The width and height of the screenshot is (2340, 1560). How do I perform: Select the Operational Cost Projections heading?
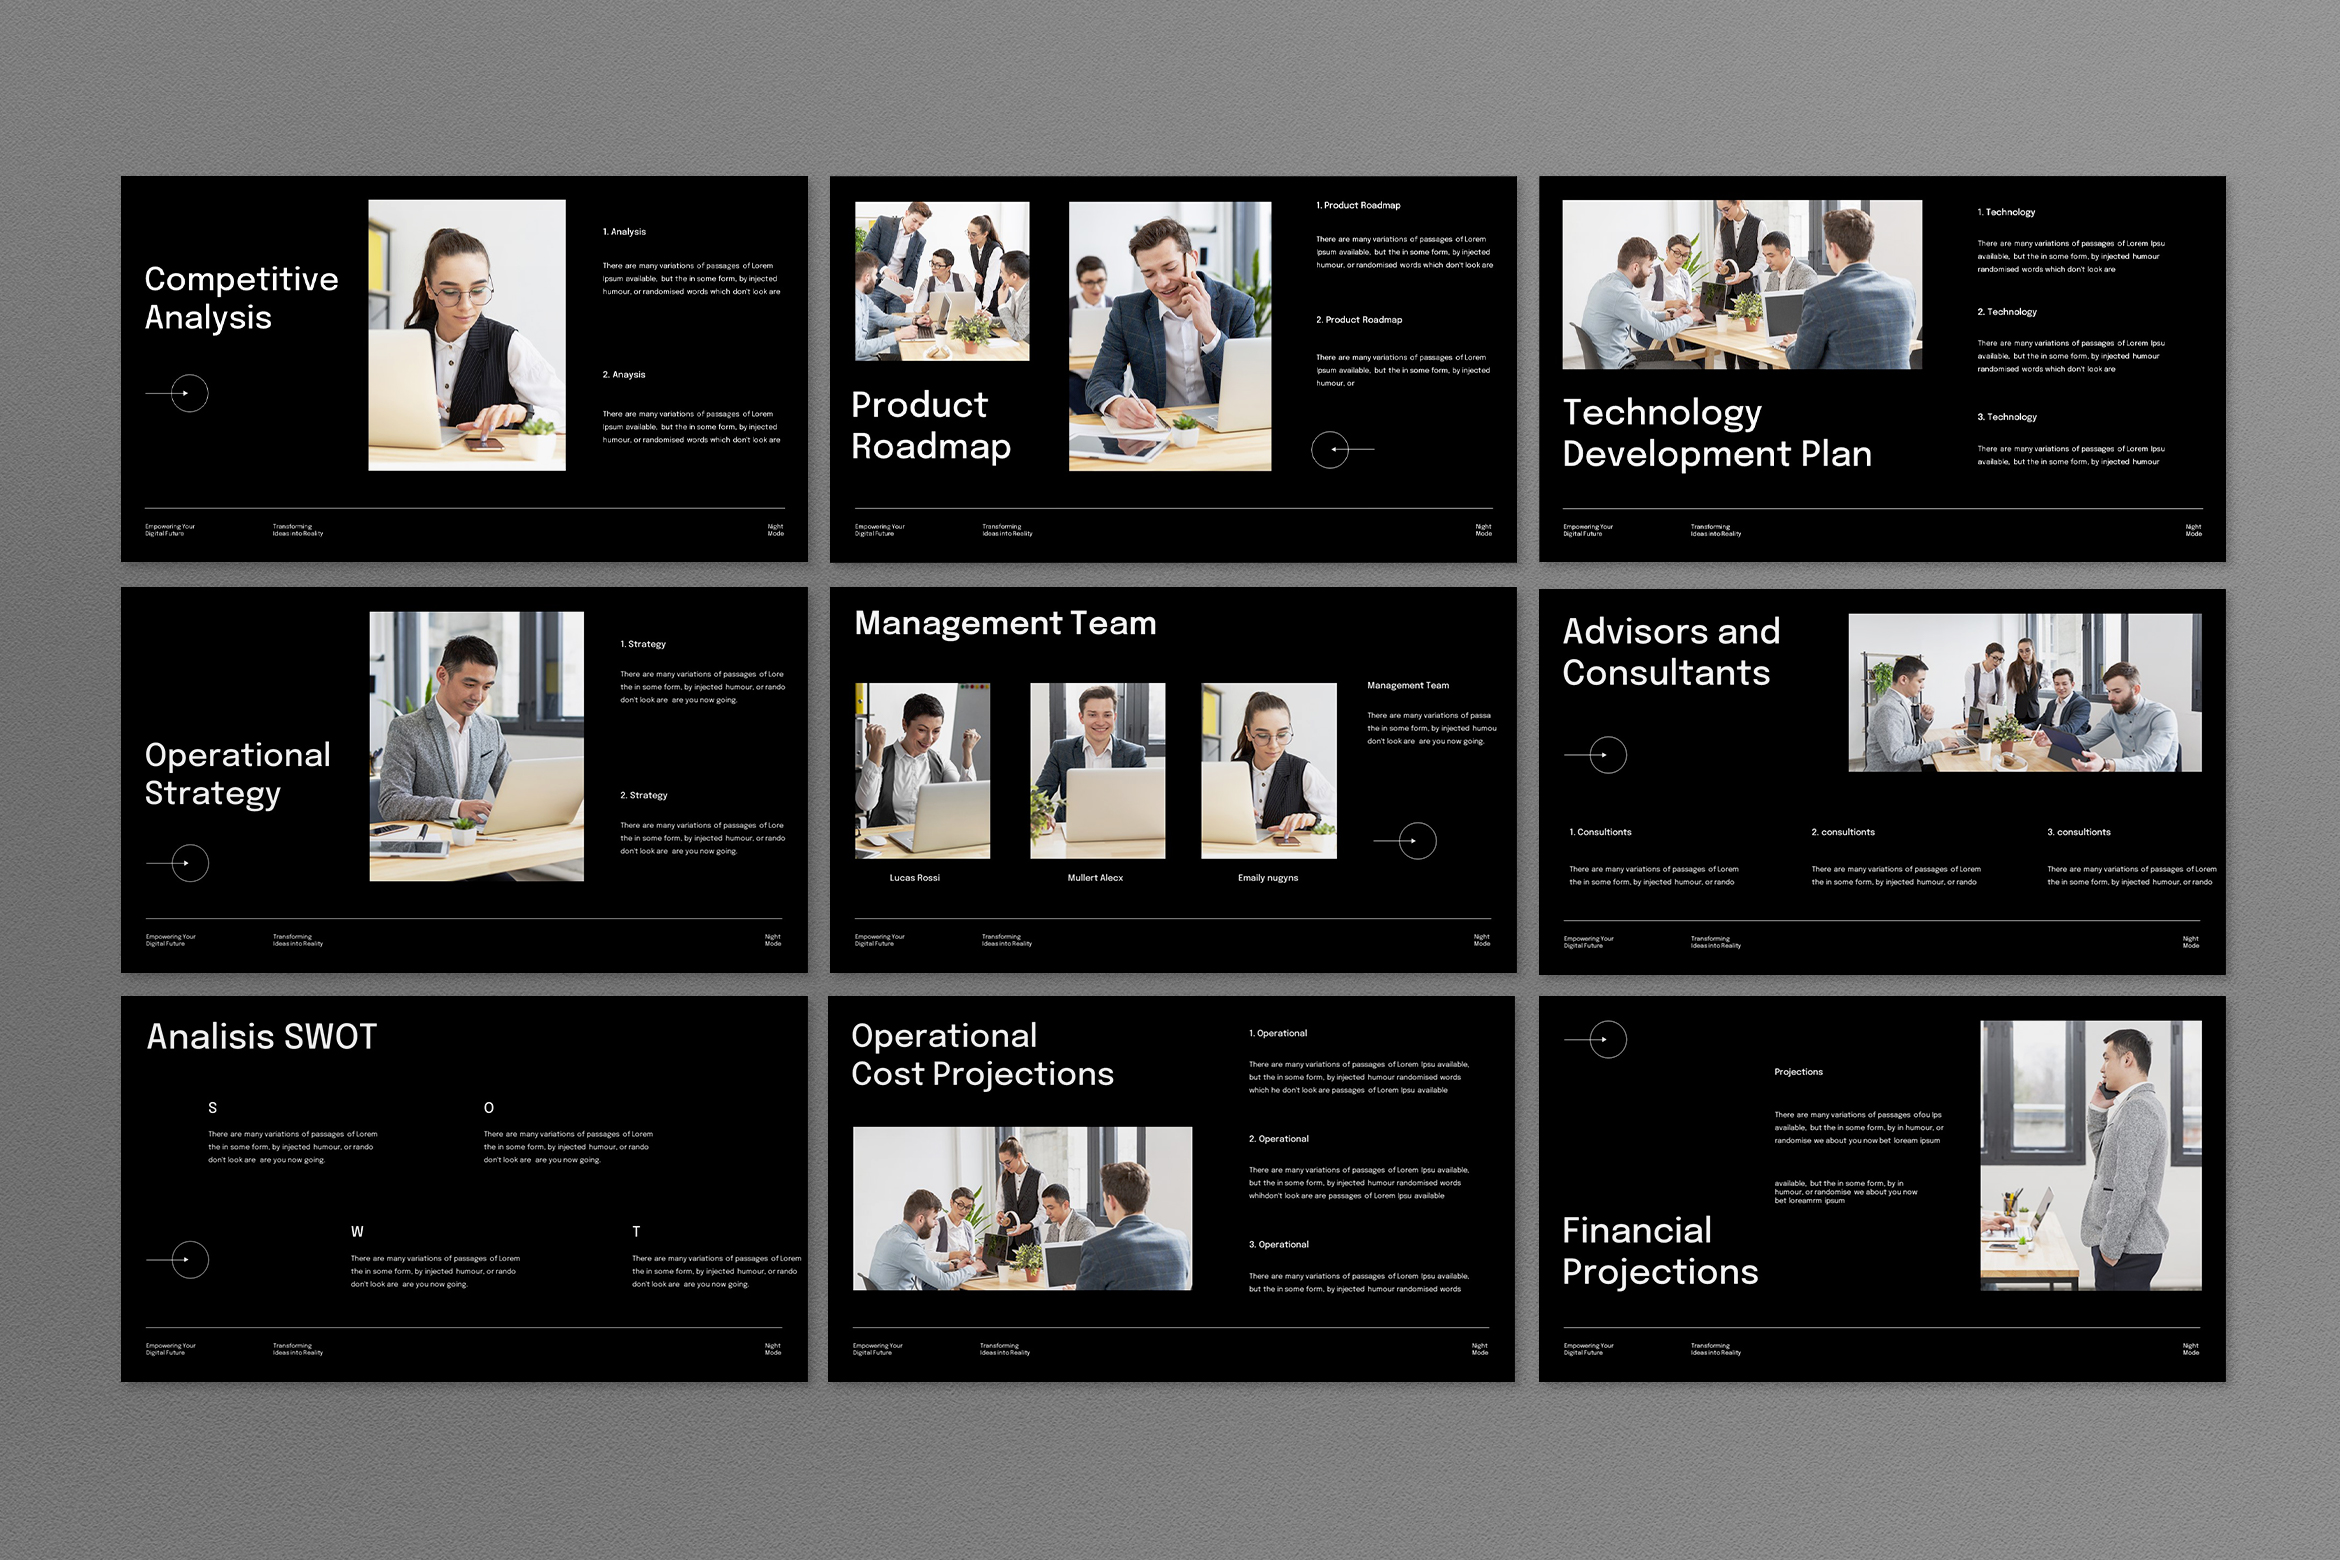pos(982,1055)
